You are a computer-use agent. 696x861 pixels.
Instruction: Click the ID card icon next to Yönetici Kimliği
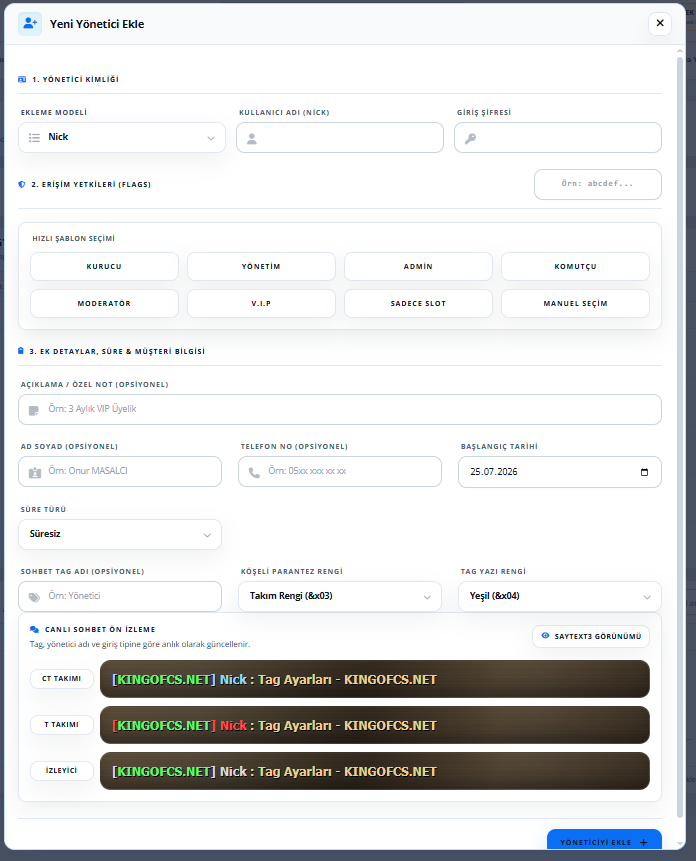22,80
